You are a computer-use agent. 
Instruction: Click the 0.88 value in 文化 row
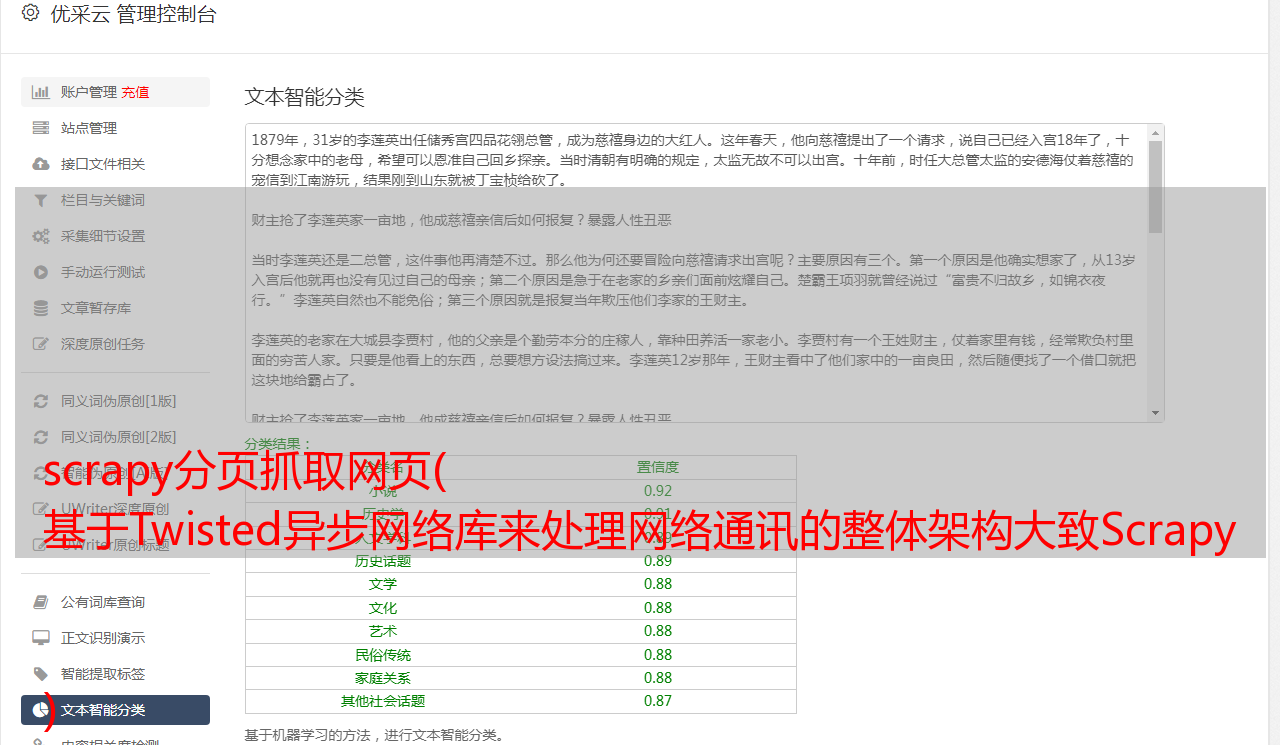658,608
